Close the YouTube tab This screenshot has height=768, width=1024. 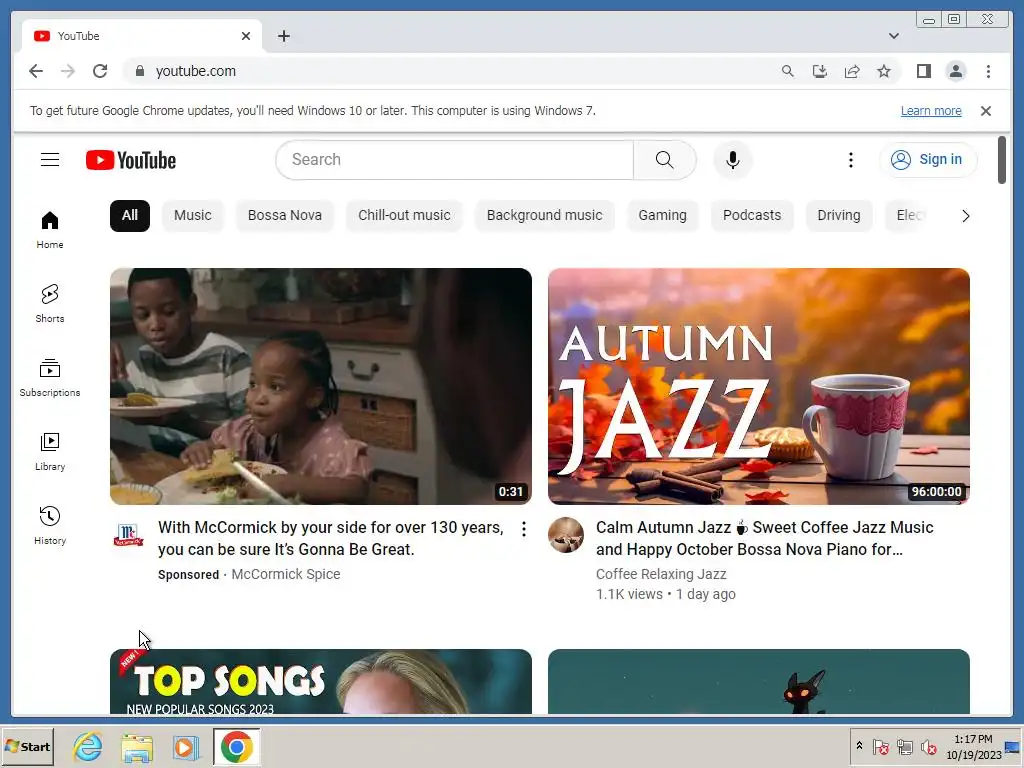click(x=246, y=36)
